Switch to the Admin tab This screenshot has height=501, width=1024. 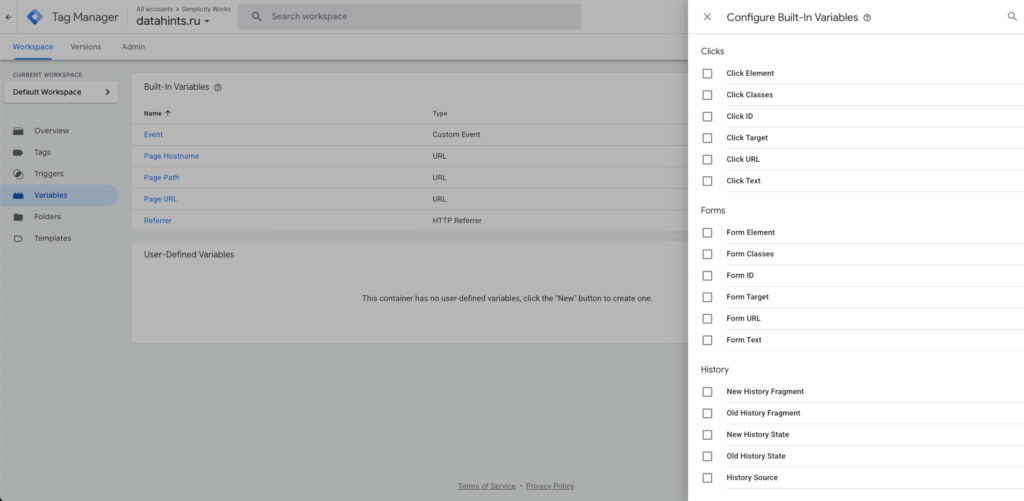point(133,47)
